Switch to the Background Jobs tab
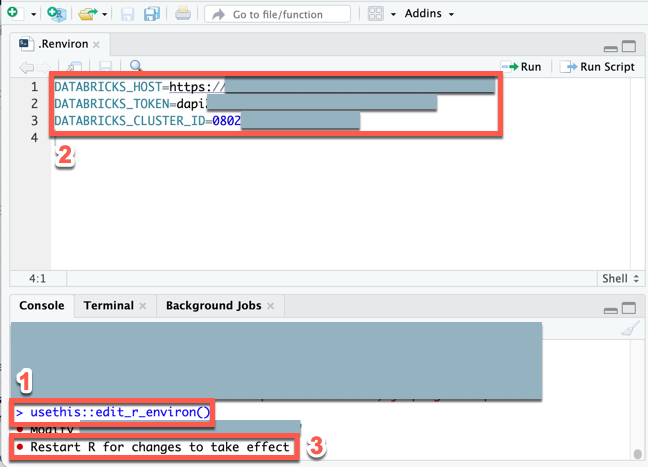This screenshot has width=648, height=467. [213, 305]
